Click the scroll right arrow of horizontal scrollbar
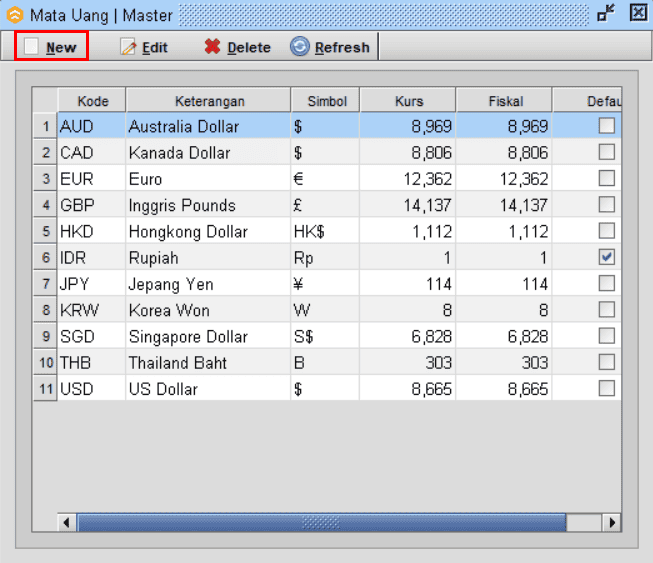Screen dimensions: 653x563 [612, 522]
